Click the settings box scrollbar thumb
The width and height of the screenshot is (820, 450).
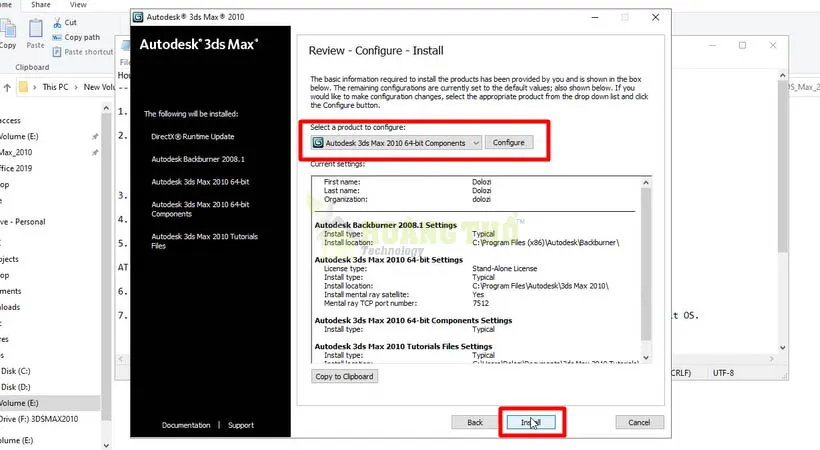coord(646,264)
